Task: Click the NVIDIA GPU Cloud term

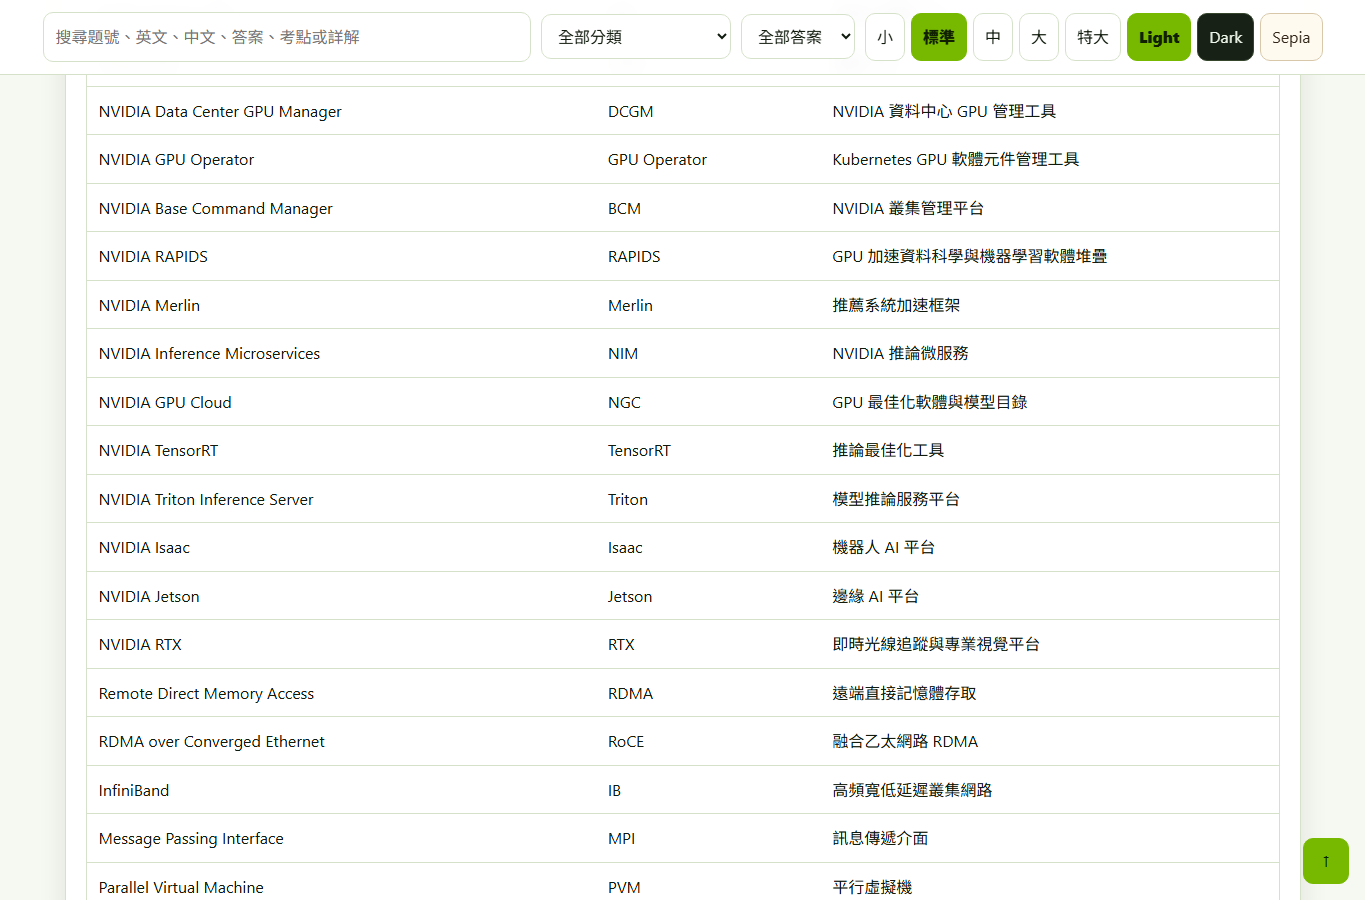Action: (x=165, y=402)
